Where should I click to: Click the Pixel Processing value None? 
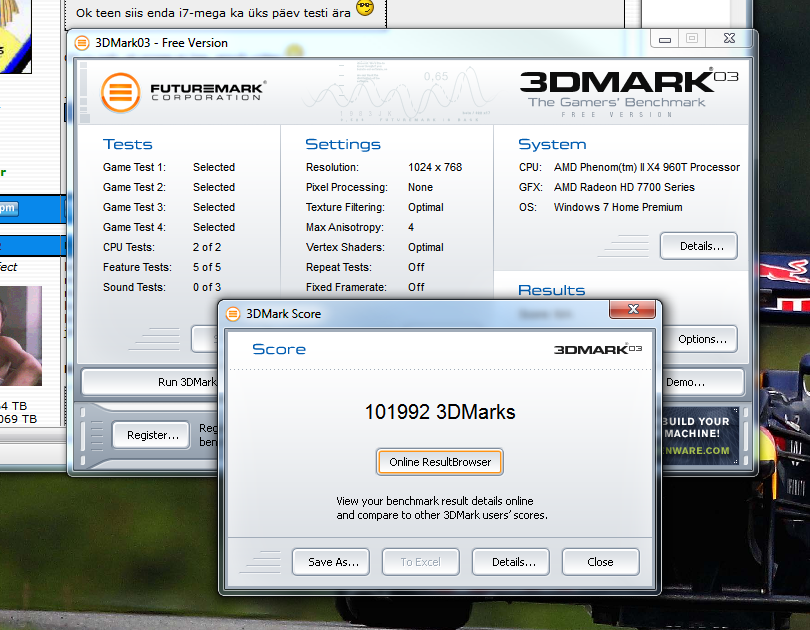tap(420, 187)
